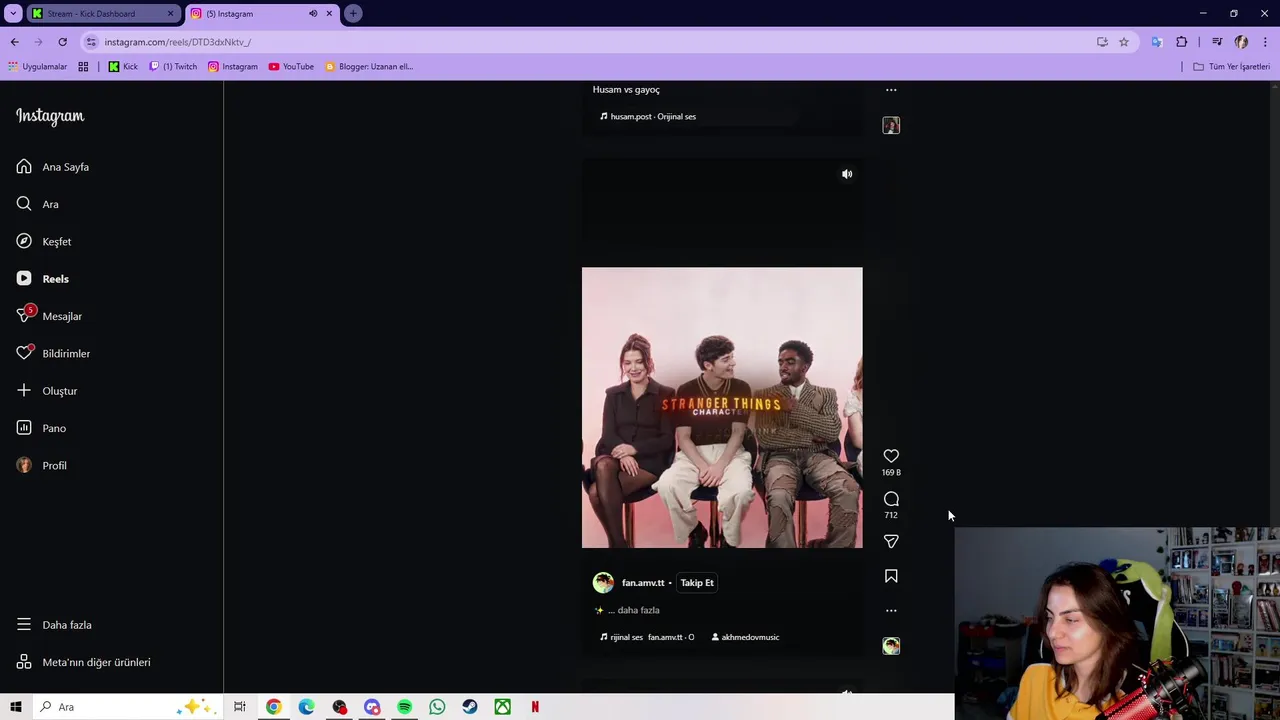
Task: Open more options for Husam reel
Action: [x=891, y=90]
